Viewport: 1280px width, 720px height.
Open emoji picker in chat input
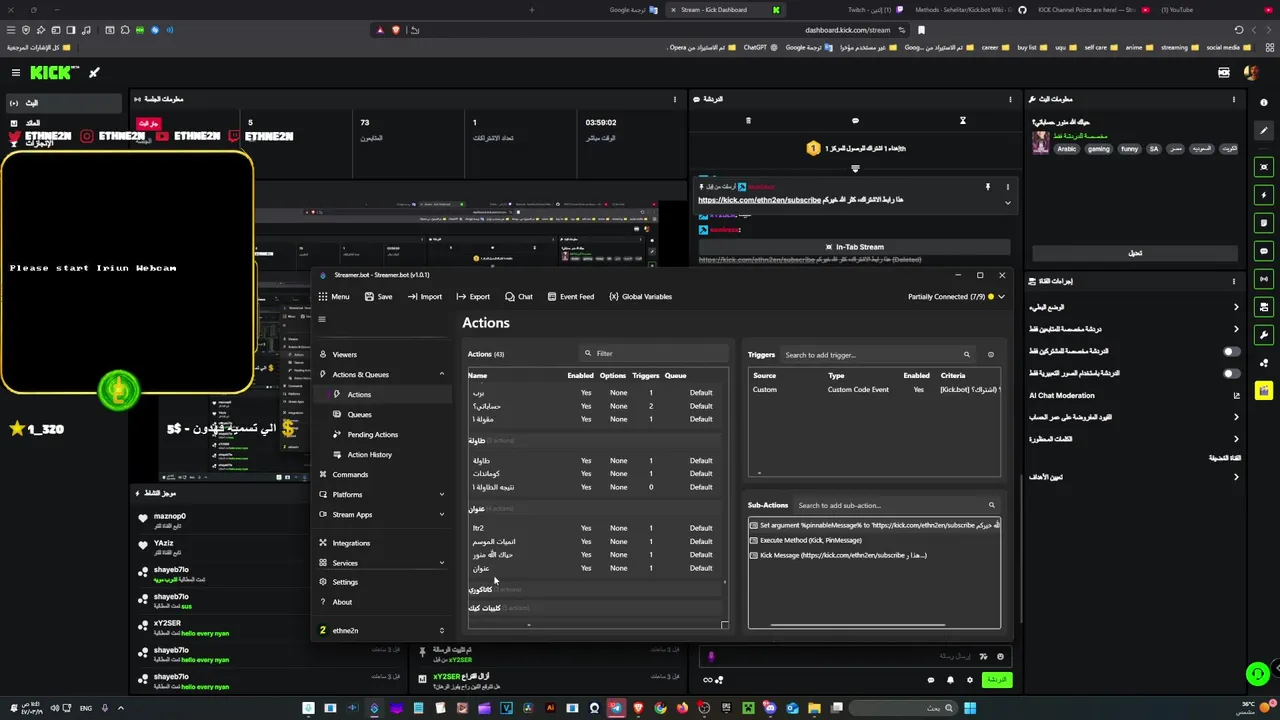1000,656
